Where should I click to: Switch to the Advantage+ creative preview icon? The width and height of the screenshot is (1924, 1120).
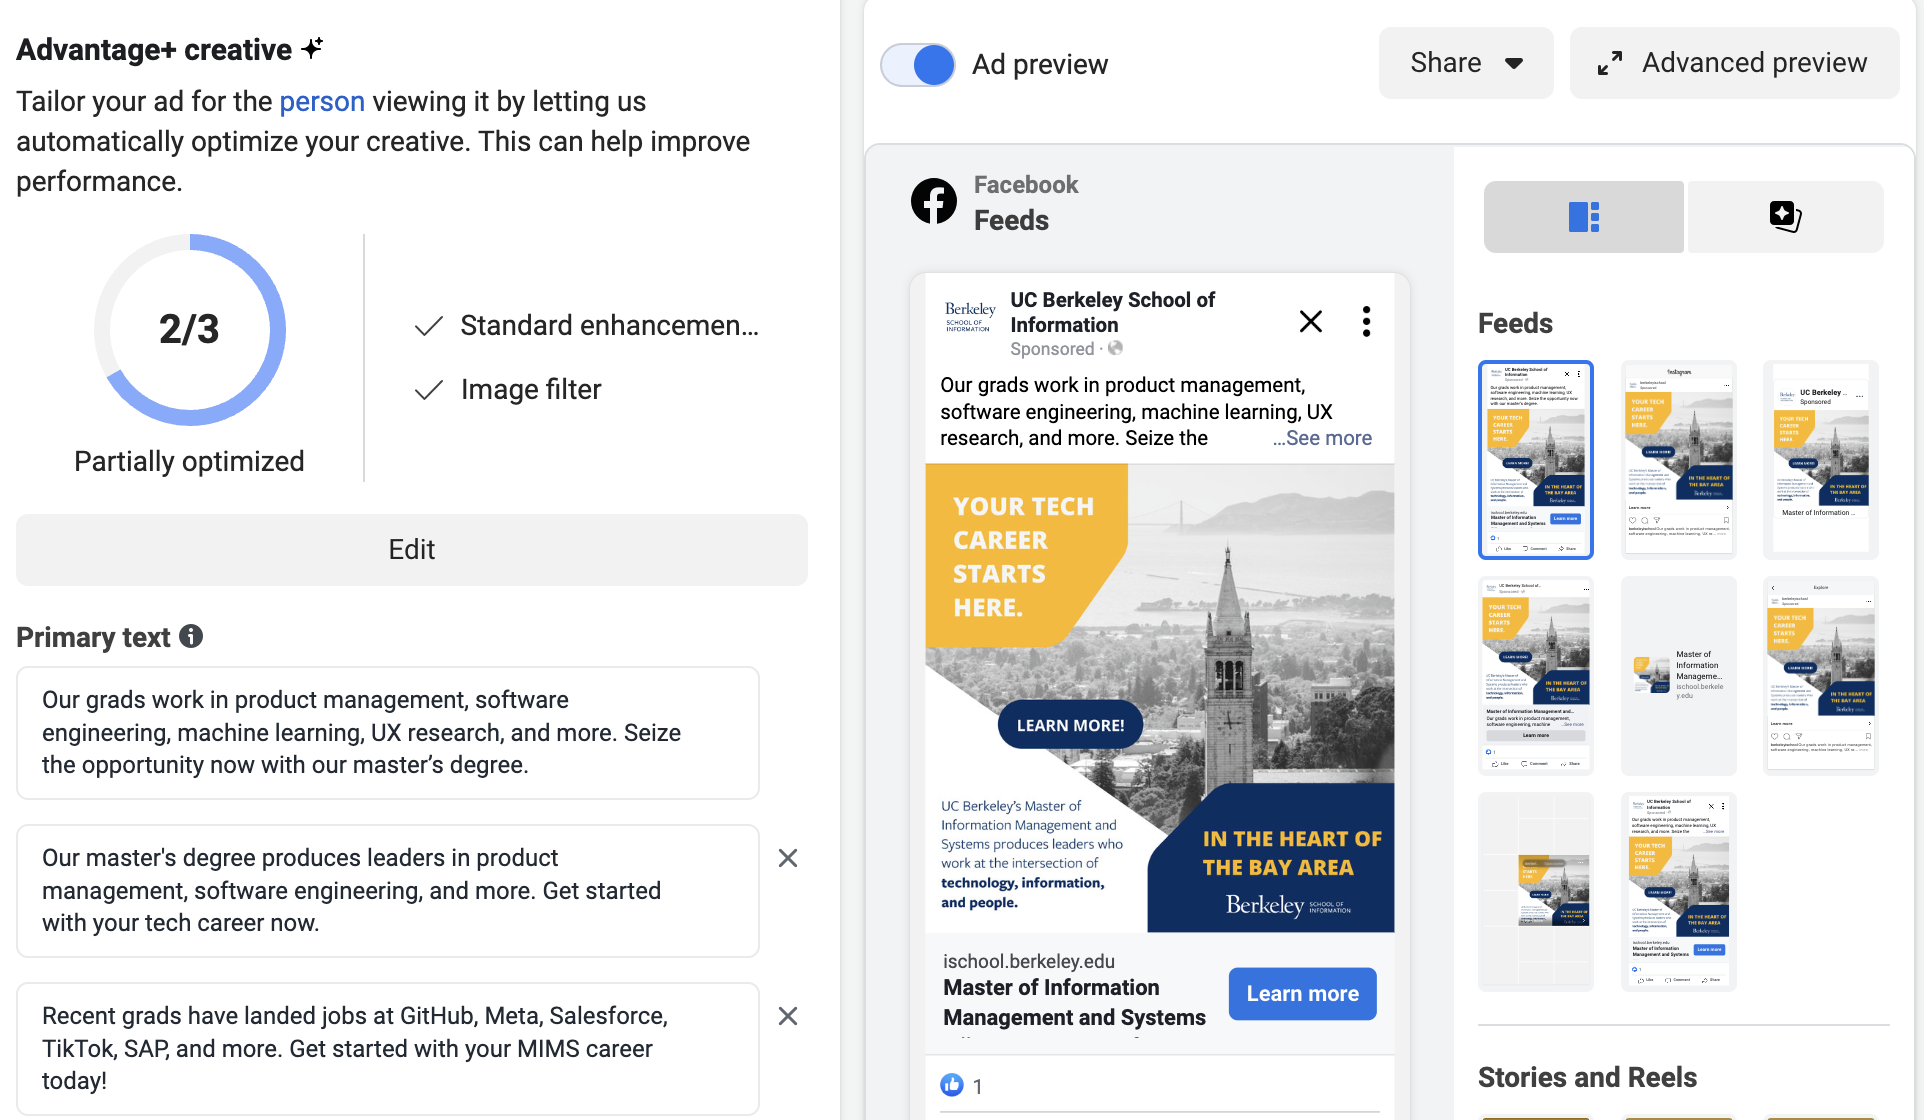(1785, 217)
